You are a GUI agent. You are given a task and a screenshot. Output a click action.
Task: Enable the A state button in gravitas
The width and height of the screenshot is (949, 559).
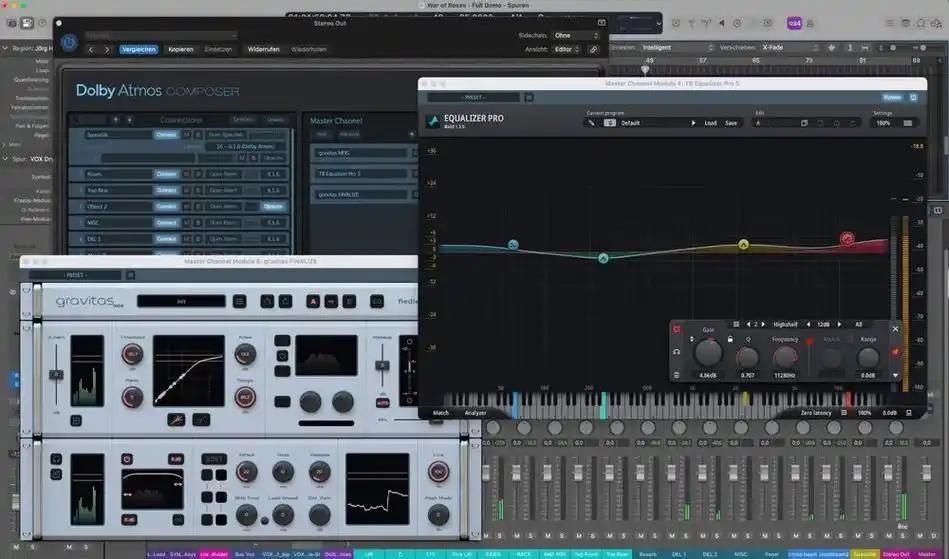click(314, 300)
